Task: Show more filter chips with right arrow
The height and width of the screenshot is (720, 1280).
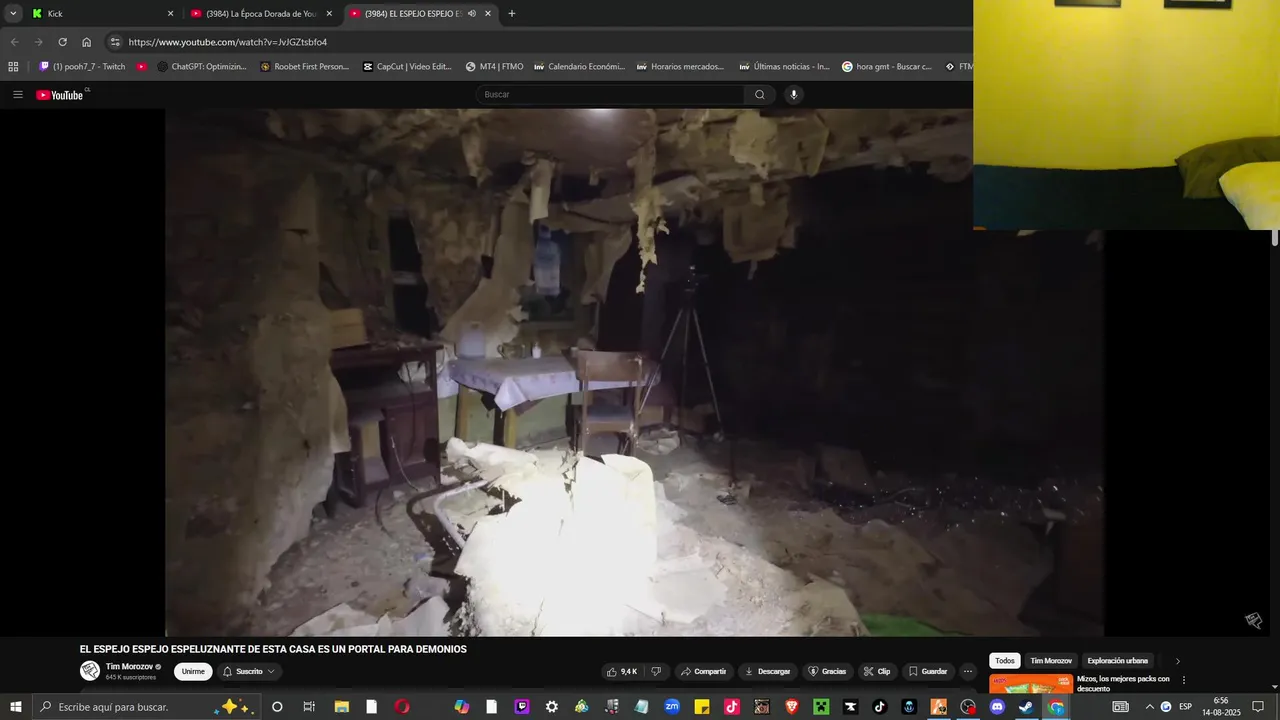Action: tap(1177, 661)
